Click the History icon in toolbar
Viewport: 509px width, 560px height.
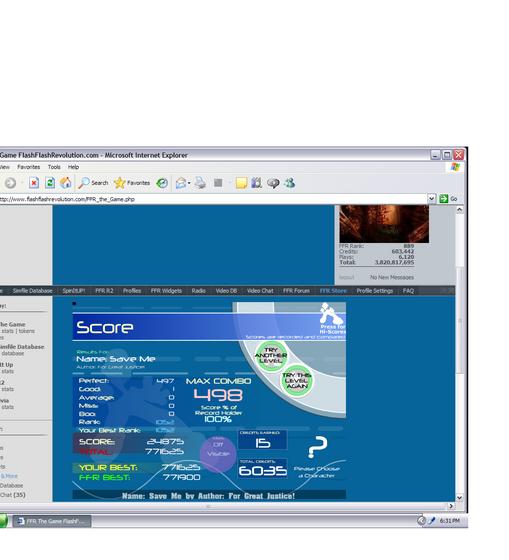coord(162,183)
